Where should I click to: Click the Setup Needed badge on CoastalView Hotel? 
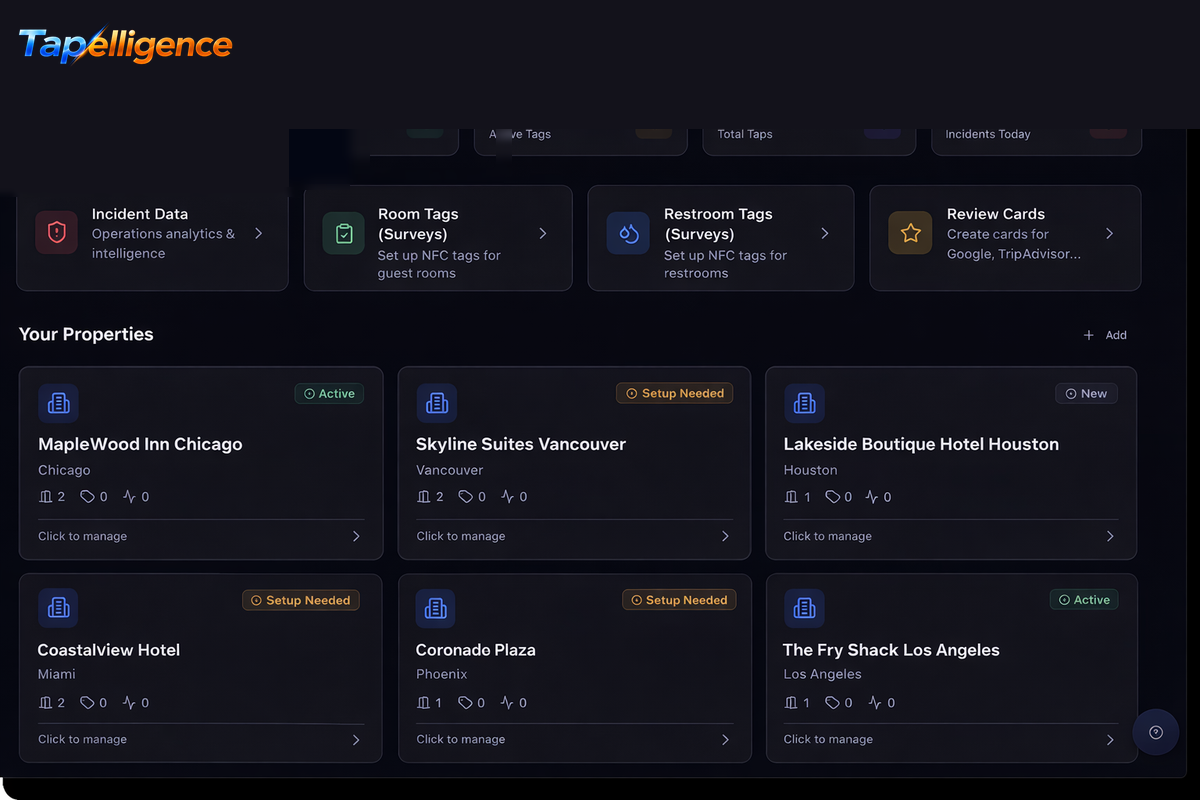point(301,600)
